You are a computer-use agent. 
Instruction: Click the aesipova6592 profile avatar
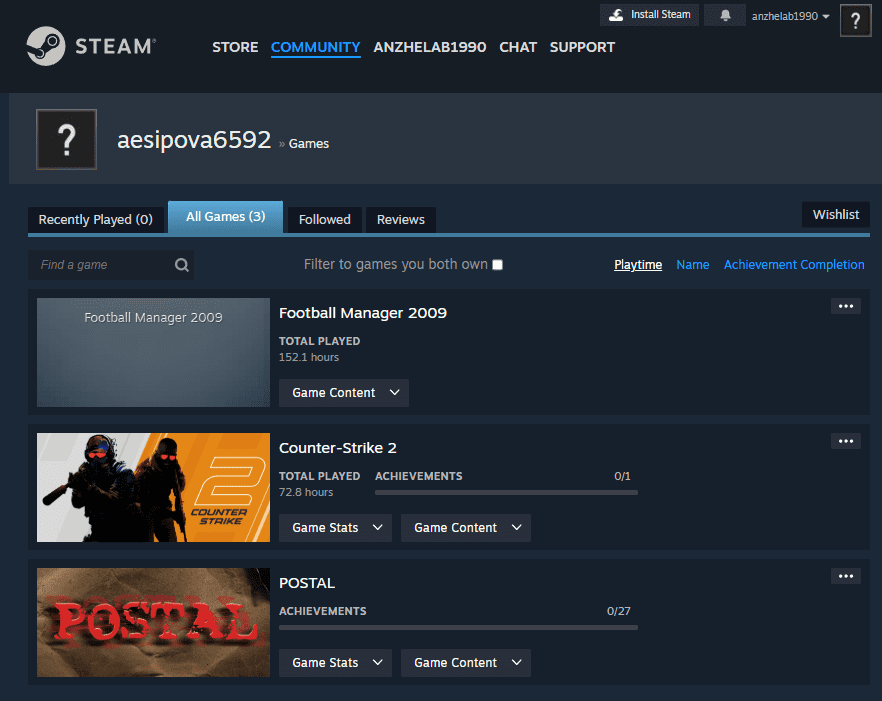66,139
